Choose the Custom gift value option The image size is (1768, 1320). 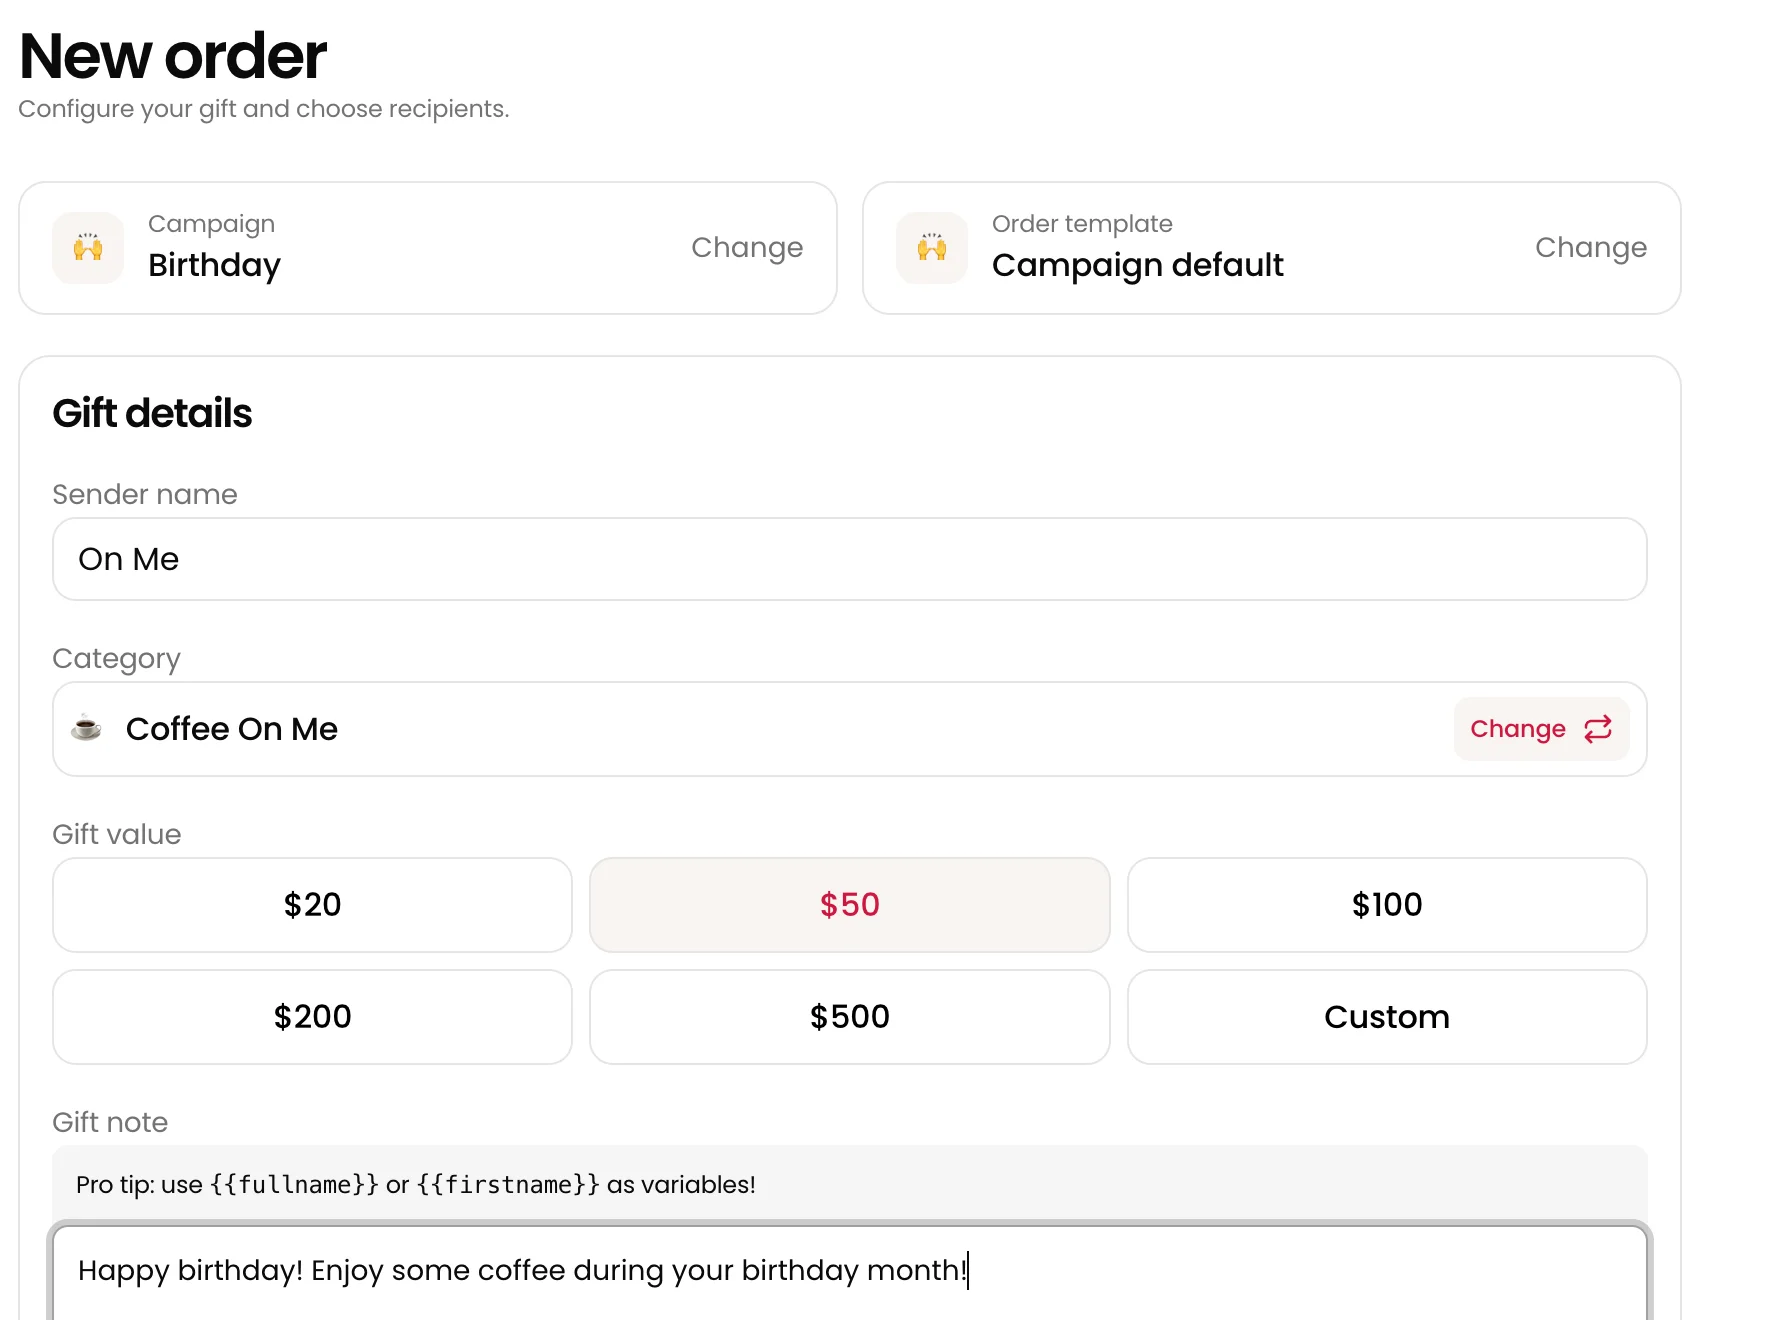point(1387,1017)
